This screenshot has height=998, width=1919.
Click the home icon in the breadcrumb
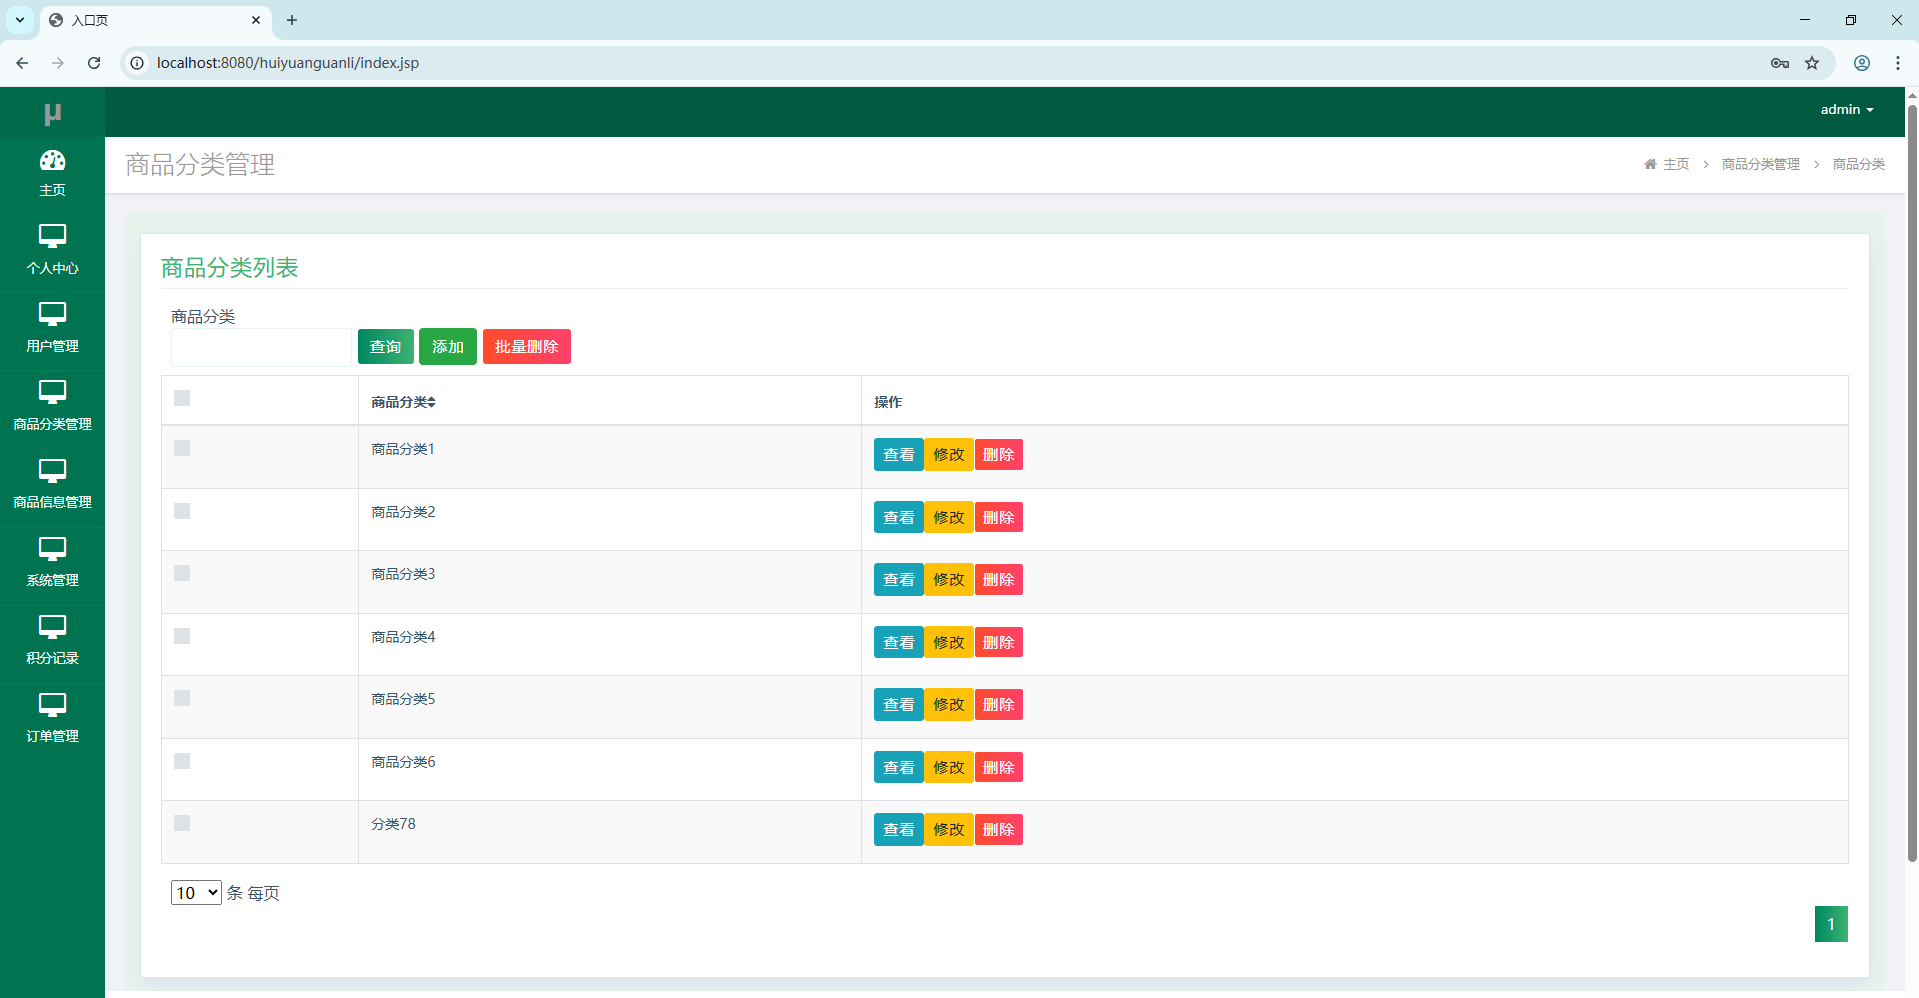point(1650,164)
